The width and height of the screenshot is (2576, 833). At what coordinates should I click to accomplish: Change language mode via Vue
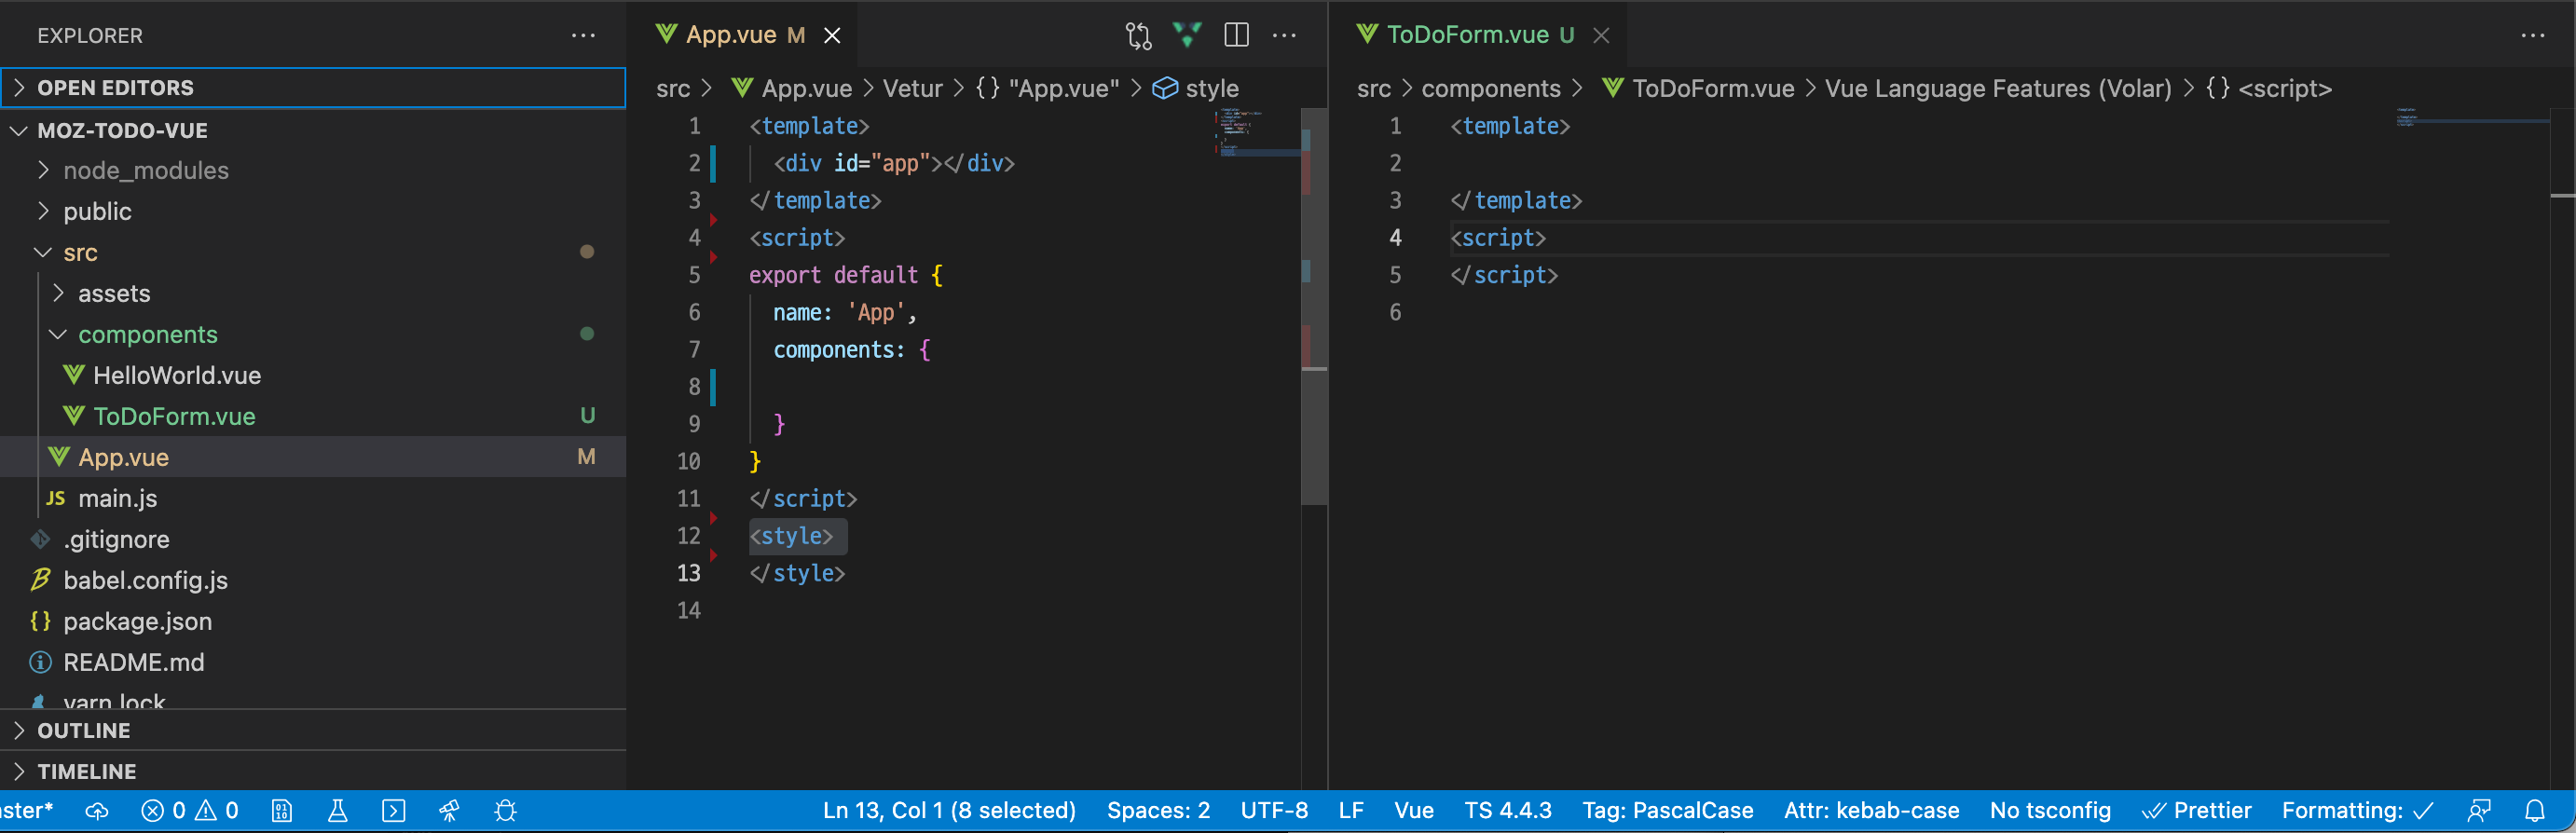1414,811
